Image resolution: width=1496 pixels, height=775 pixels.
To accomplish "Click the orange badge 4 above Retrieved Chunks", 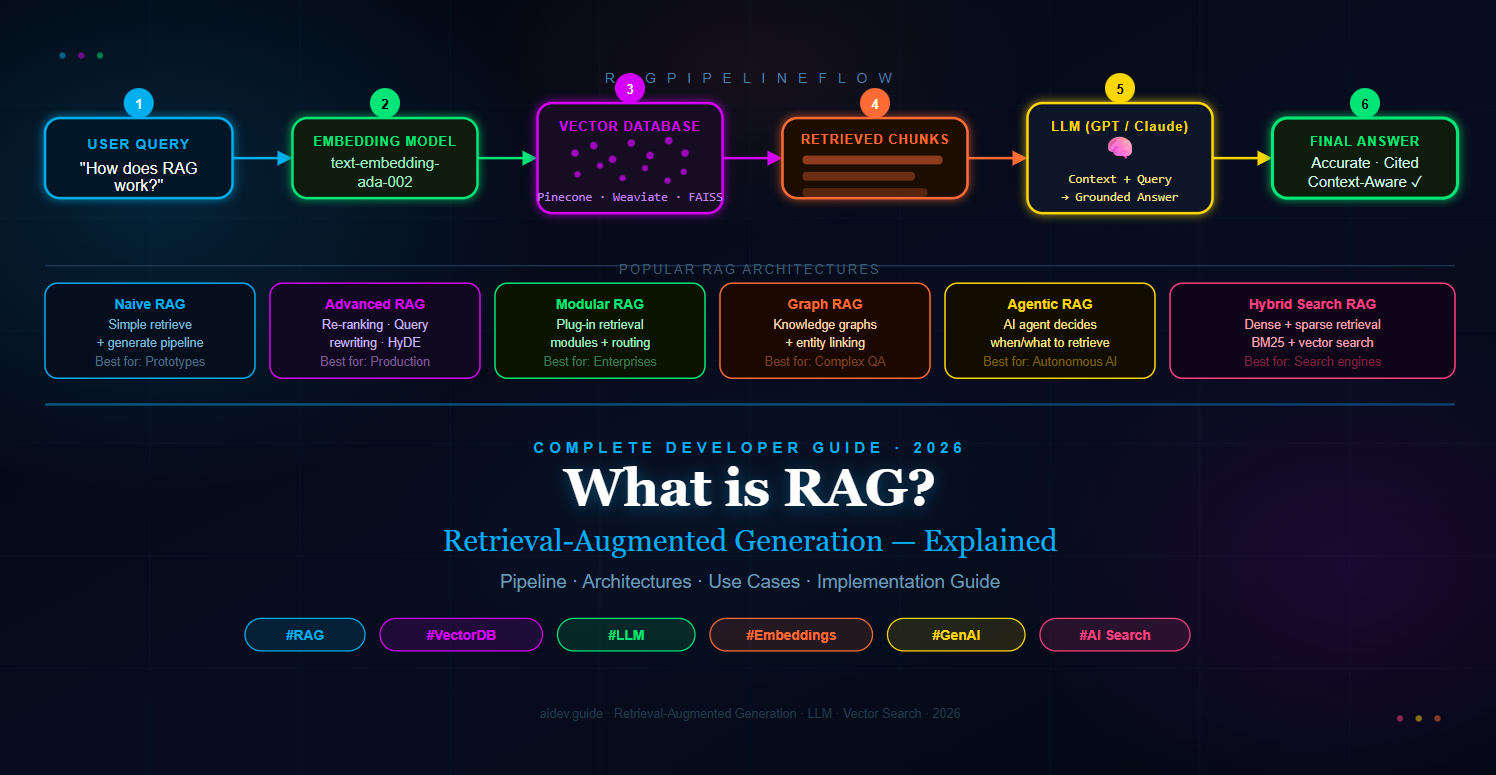I will [874, 102].
